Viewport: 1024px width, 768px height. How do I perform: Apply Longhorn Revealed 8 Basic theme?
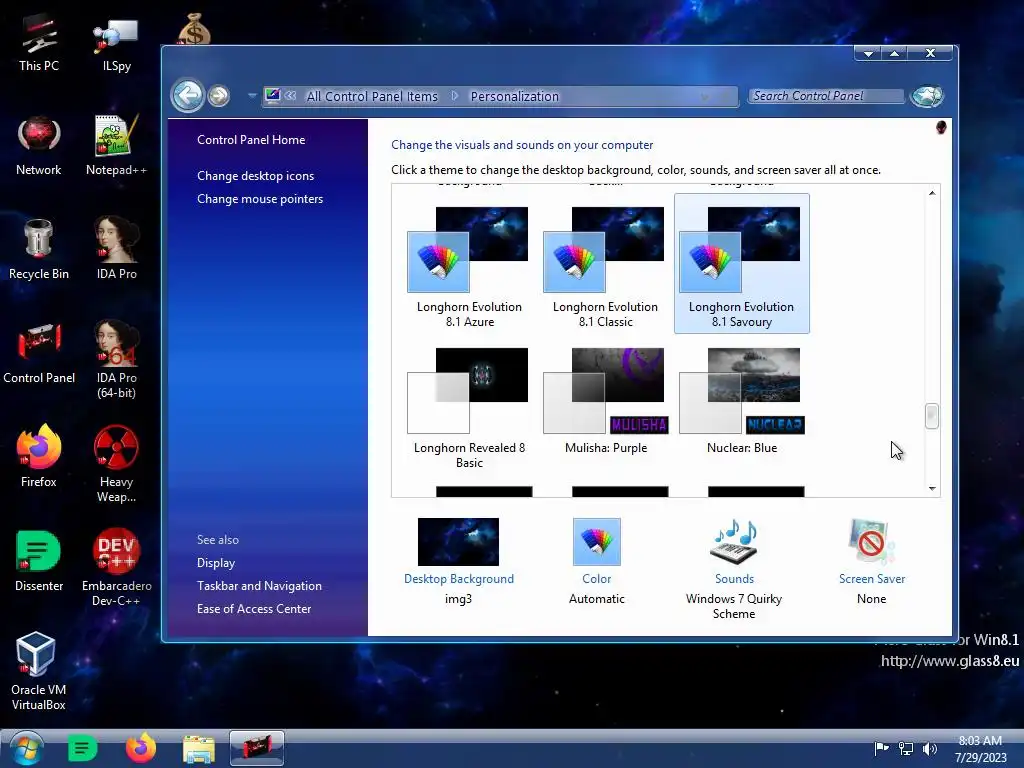tap(469, 408)
